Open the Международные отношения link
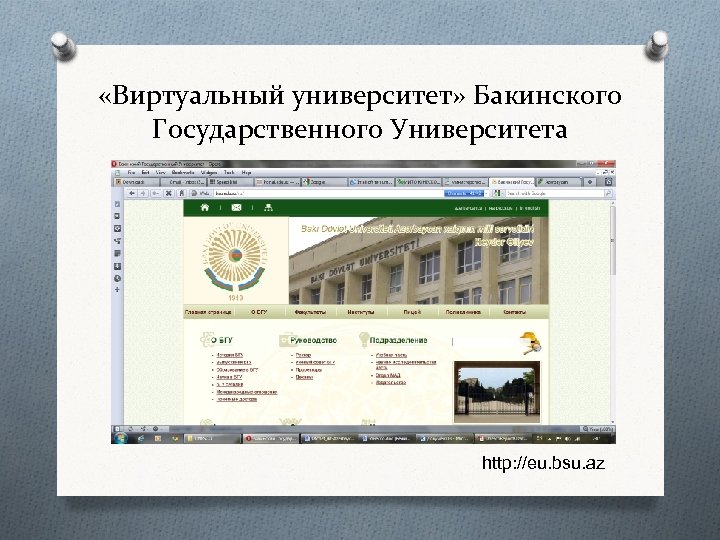 [247, 392]
